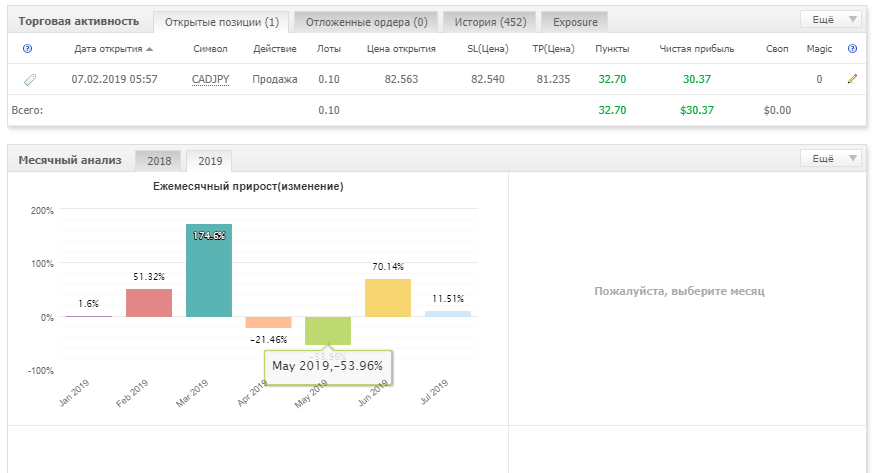875x473 pixels.
Task: Sort by Пункты column header
Action: [612, 49]
